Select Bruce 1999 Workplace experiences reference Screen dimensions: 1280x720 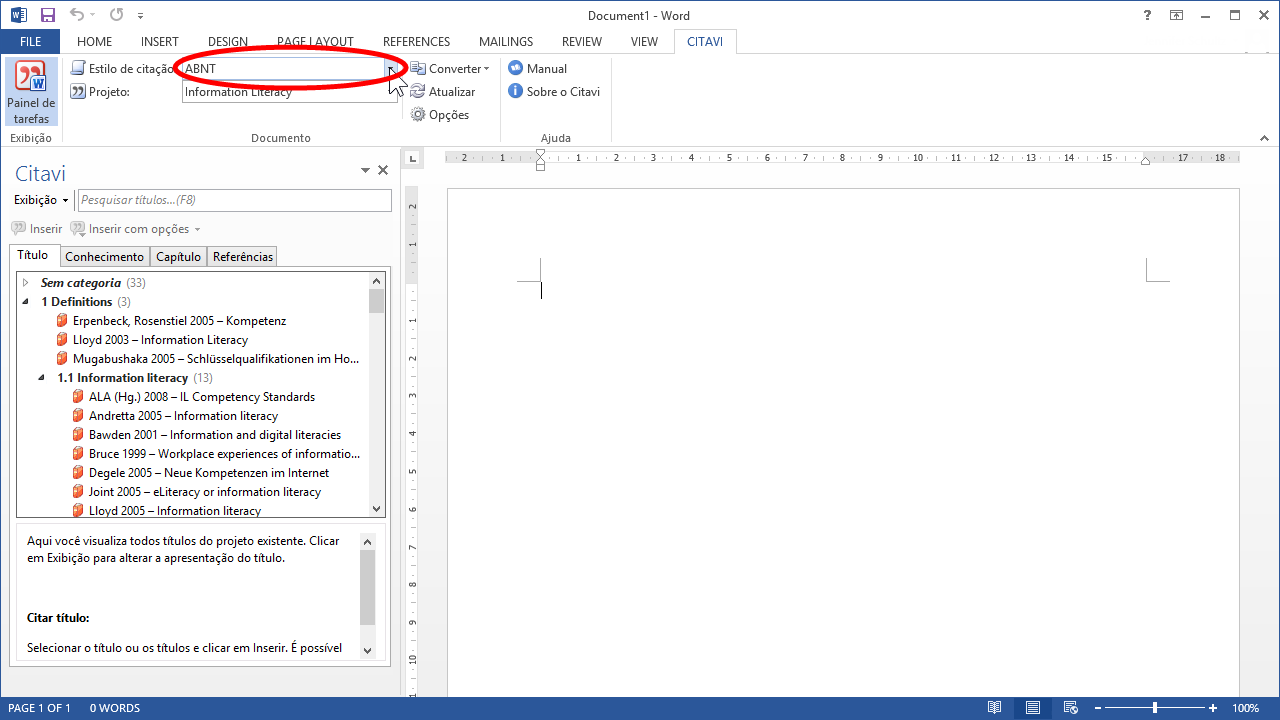224,454
